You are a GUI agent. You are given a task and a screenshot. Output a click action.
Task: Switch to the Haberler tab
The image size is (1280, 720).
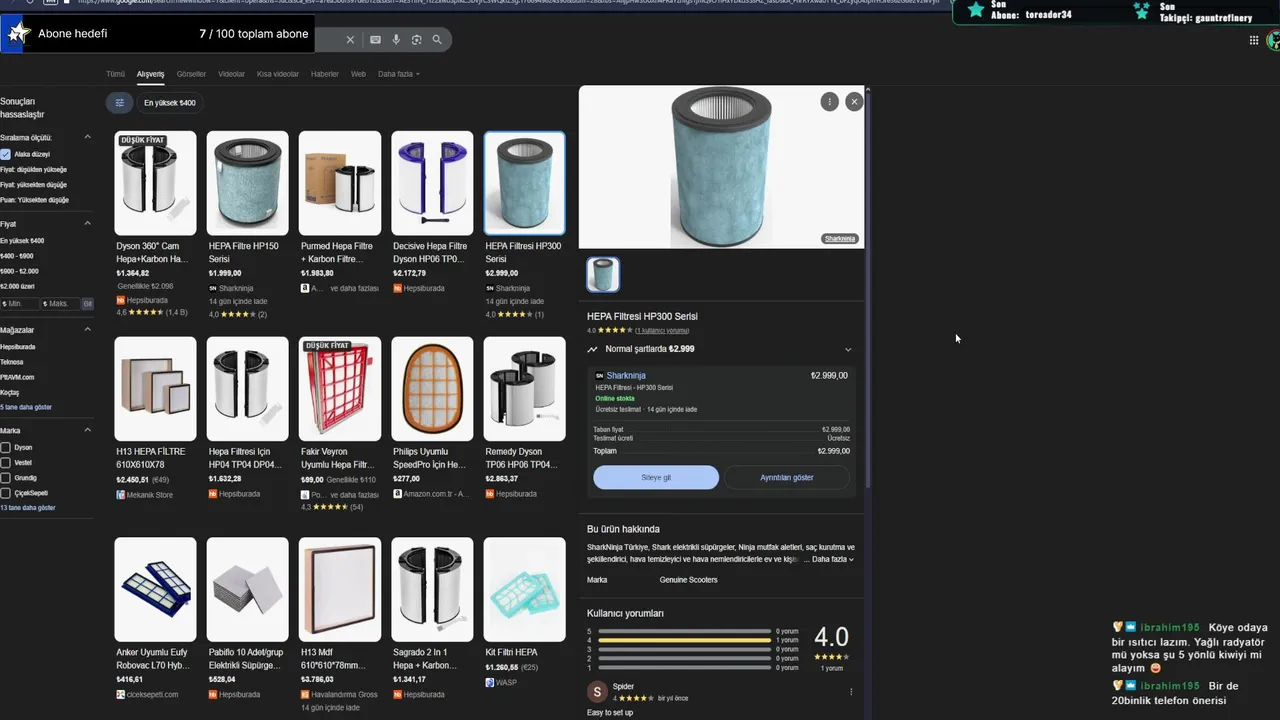(325, 74)
